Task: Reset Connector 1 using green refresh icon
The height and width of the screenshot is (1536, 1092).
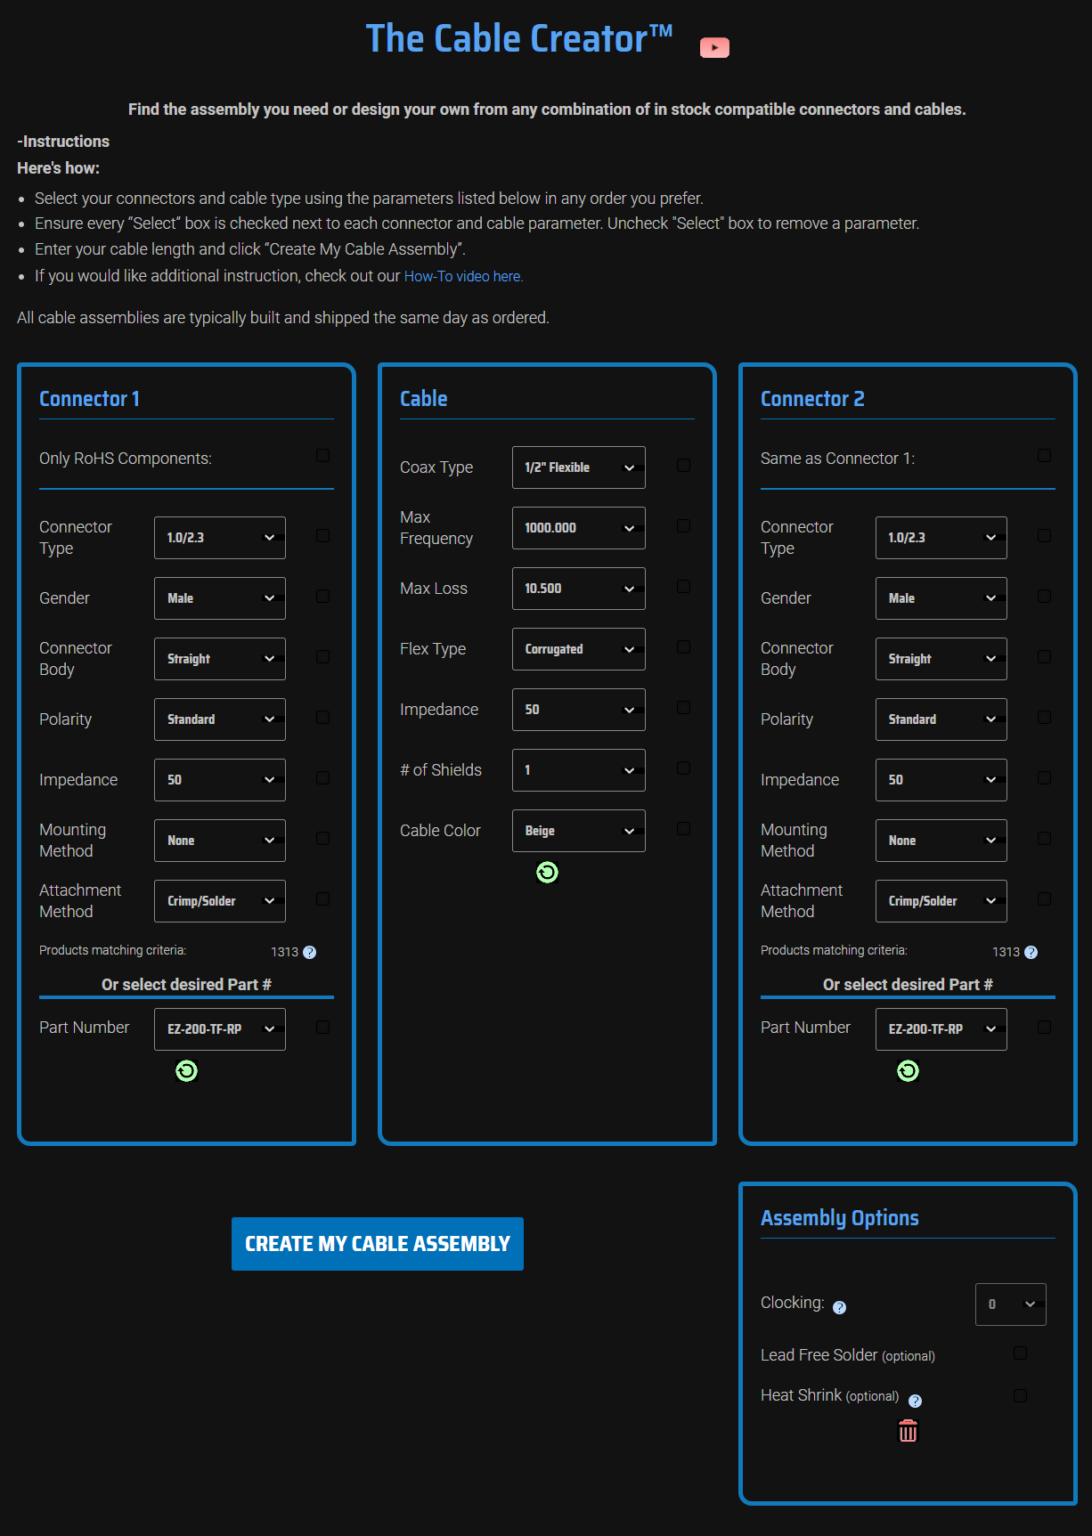Action: [186, 1071]
